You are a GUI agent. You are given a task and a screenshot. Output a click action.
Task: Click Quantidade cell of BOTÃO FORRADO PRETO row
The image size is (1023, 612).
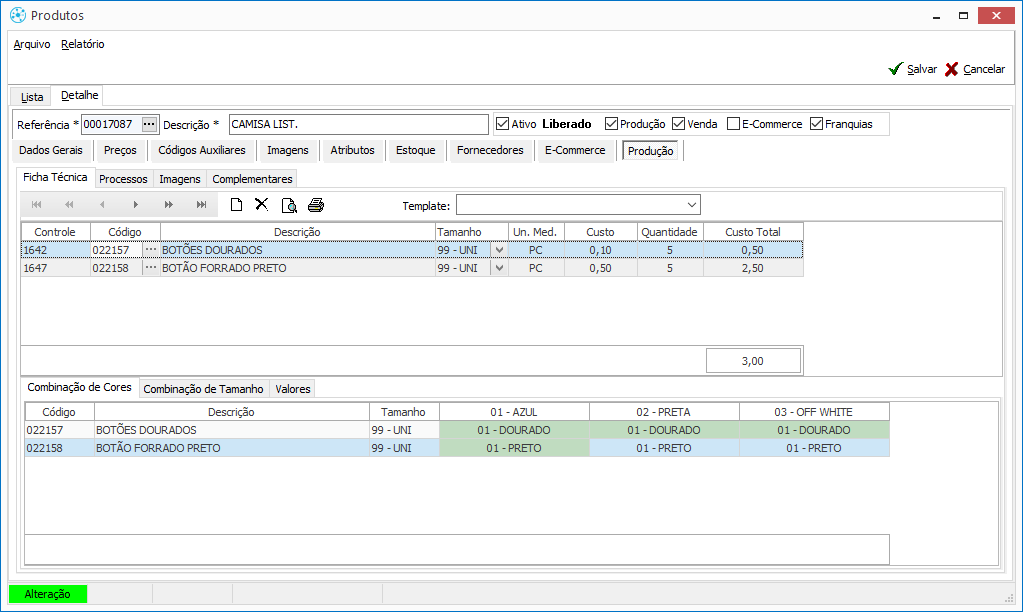coord(670,268)
